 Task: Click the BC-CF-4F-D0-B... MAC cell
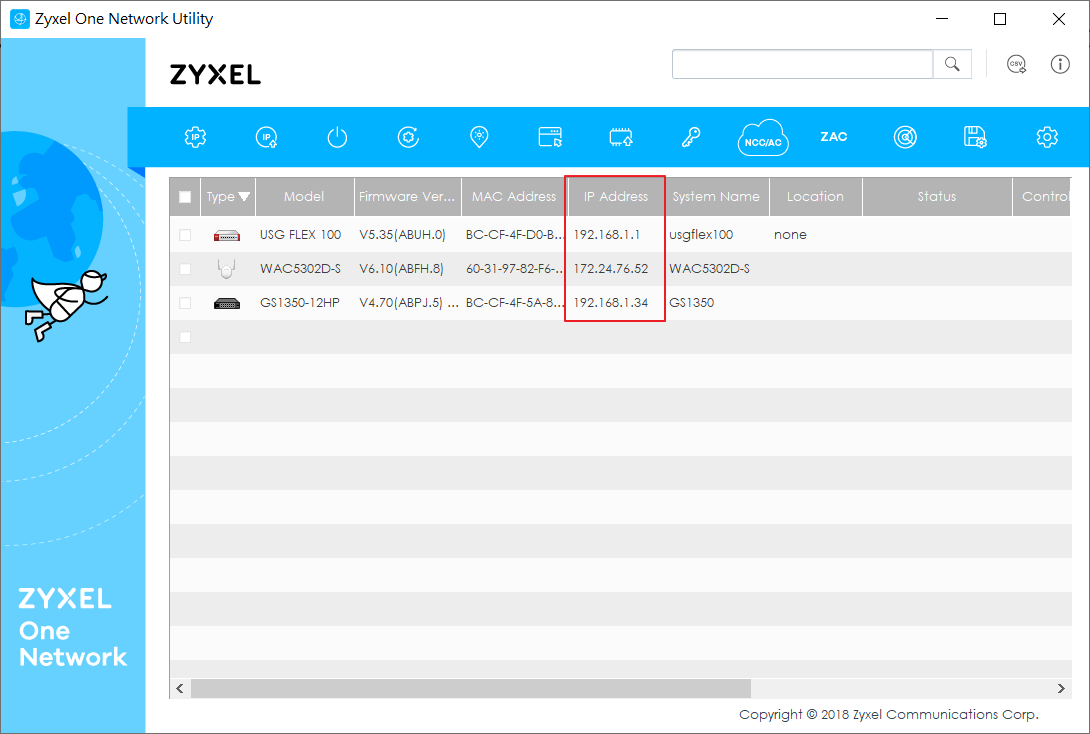coord(514,235)
